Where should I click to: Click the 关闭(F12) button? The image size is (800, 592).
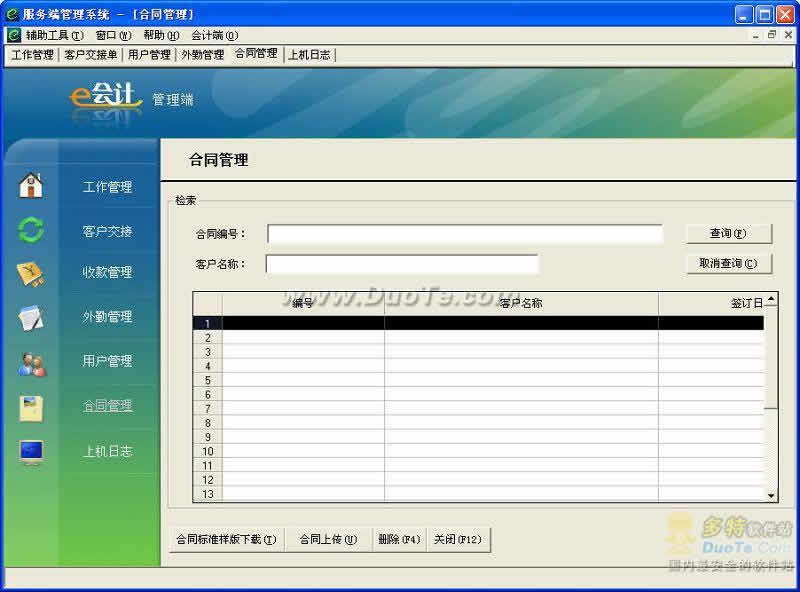click(458, 539)
